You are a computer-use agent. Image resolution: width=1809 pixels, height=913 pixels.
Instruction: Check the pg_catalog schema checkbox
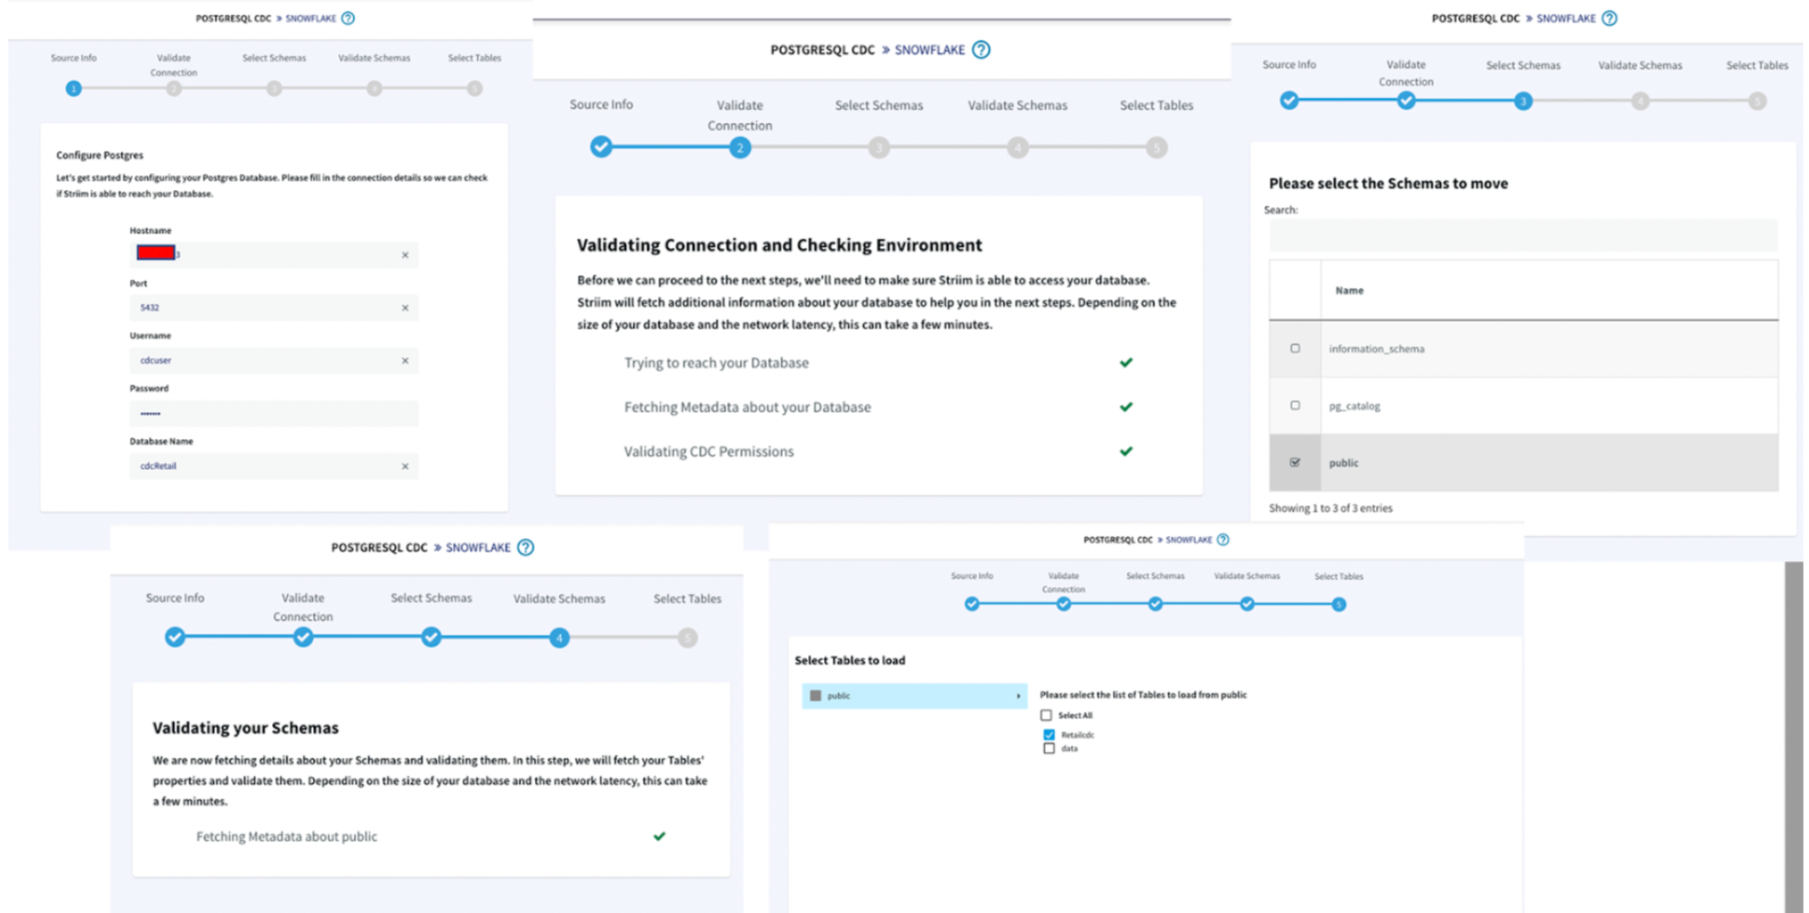1295,406
